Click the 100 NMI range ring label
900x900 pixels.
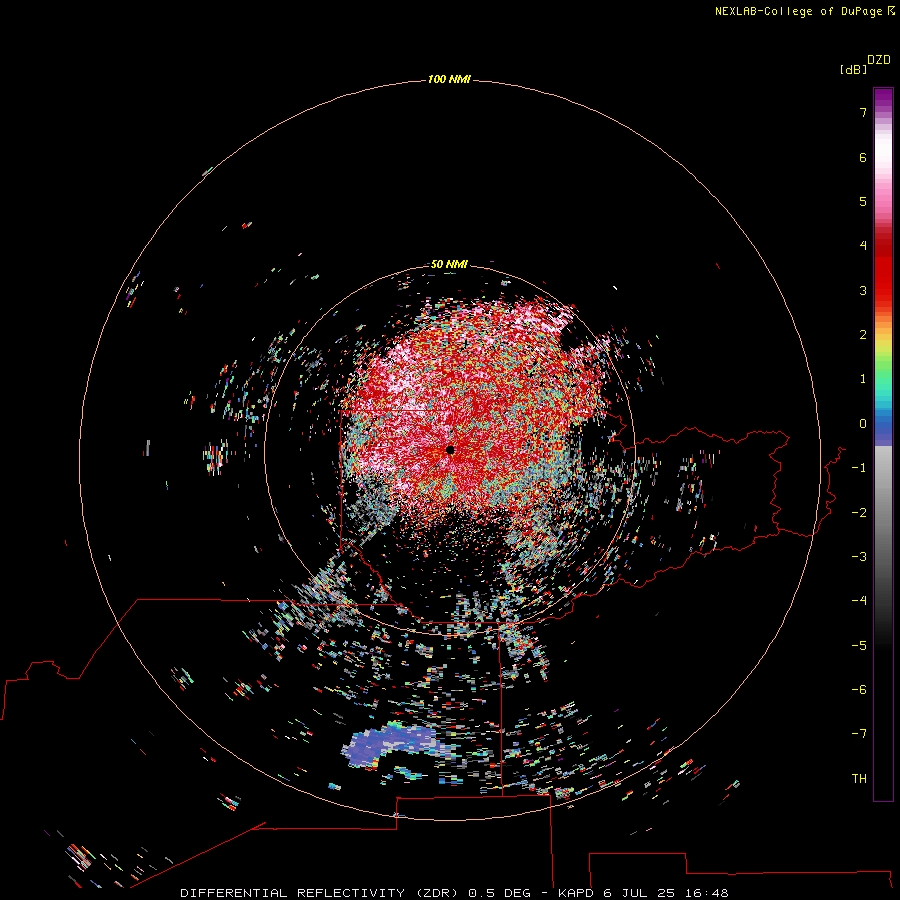(x=449, y=79)
